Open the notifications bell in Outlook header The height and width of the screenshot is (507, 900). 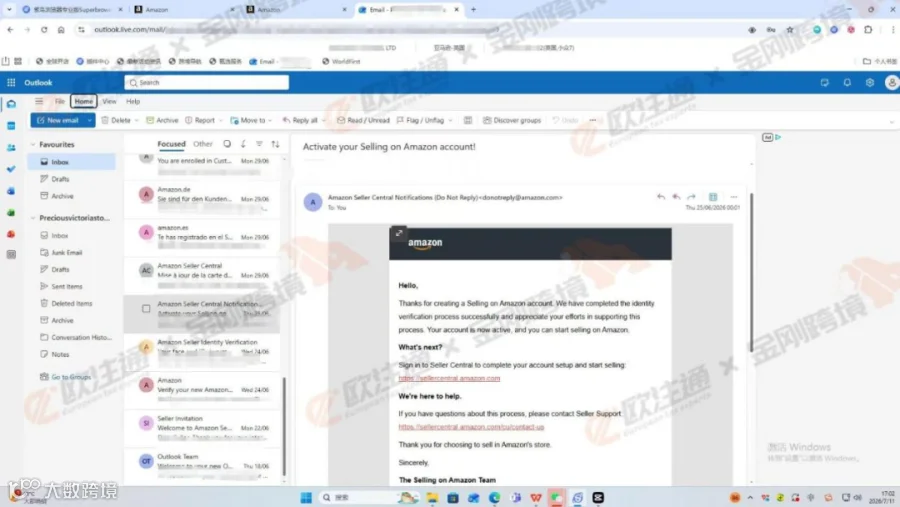(x=847, y=83)
